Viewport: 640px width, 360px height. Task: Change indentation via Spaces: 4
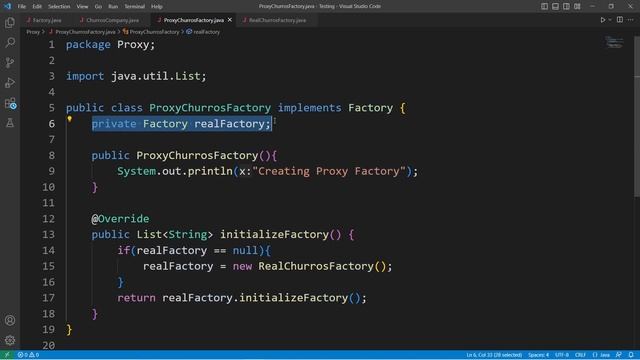(538, 355)
